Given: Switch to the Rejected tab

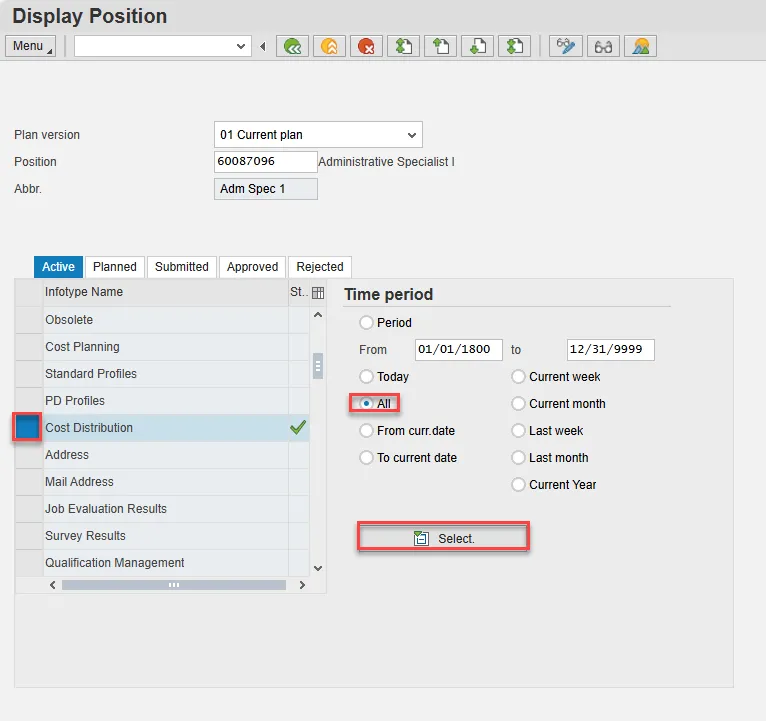Looking at the screenshot, I should (320, 267).
